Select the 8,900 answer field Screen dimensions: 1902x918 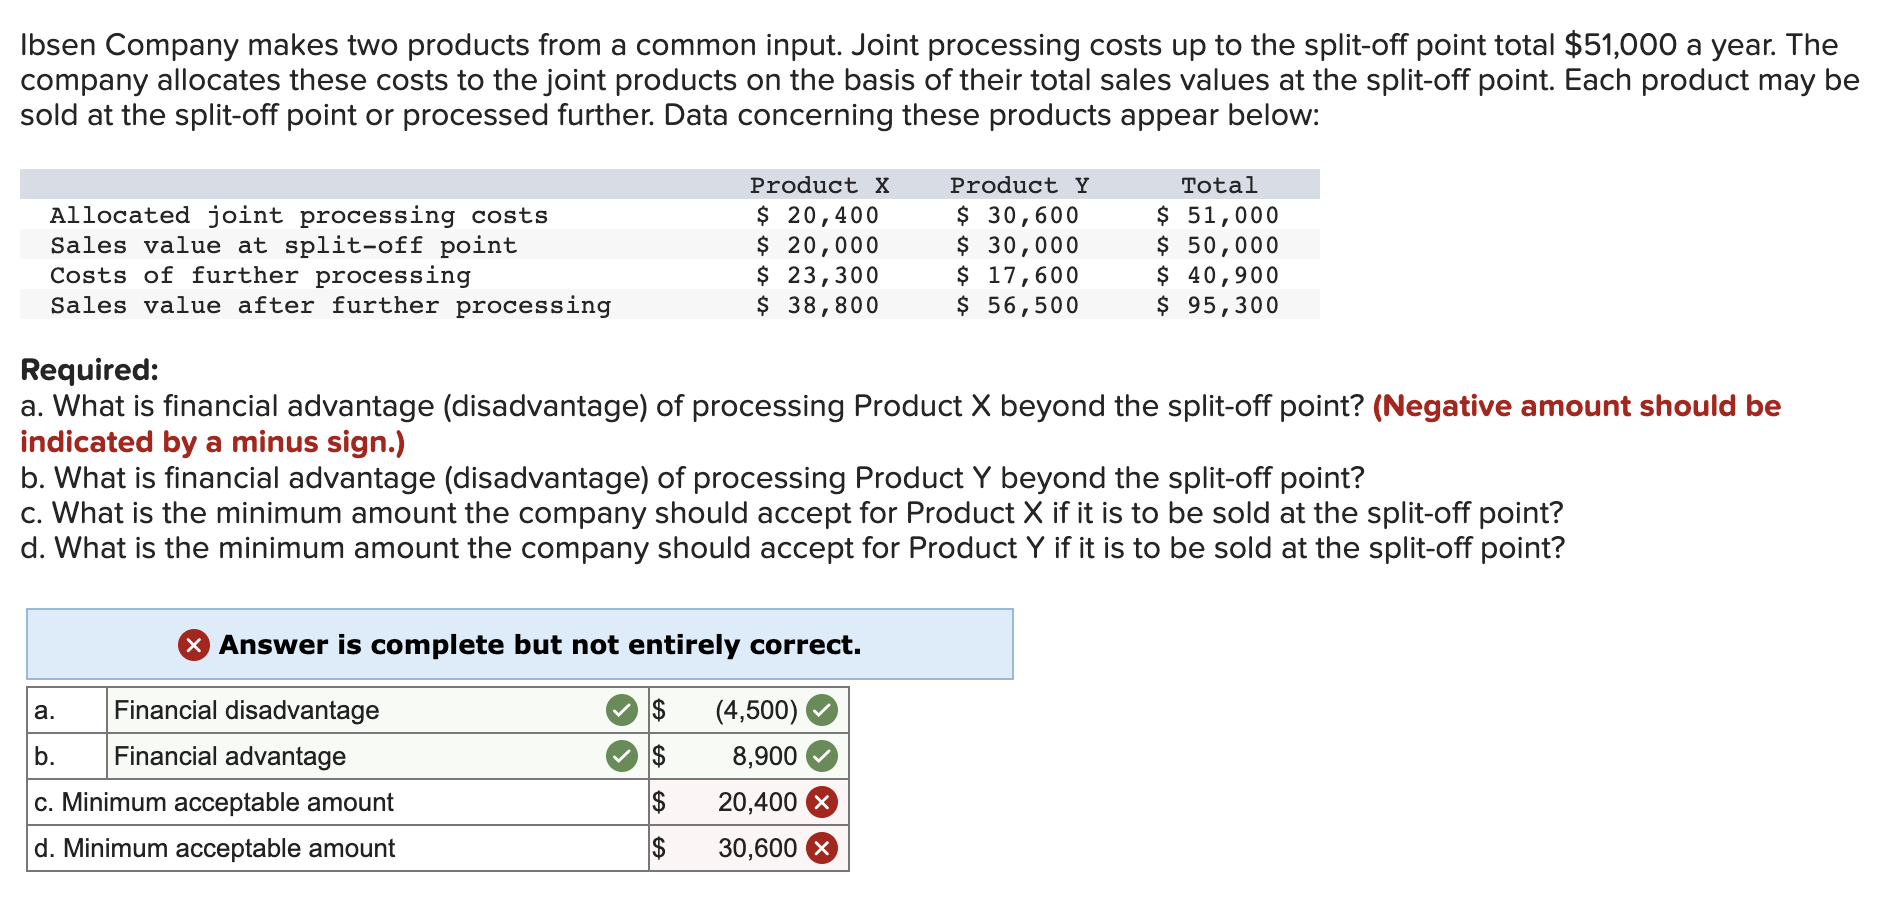coord(748,756)
